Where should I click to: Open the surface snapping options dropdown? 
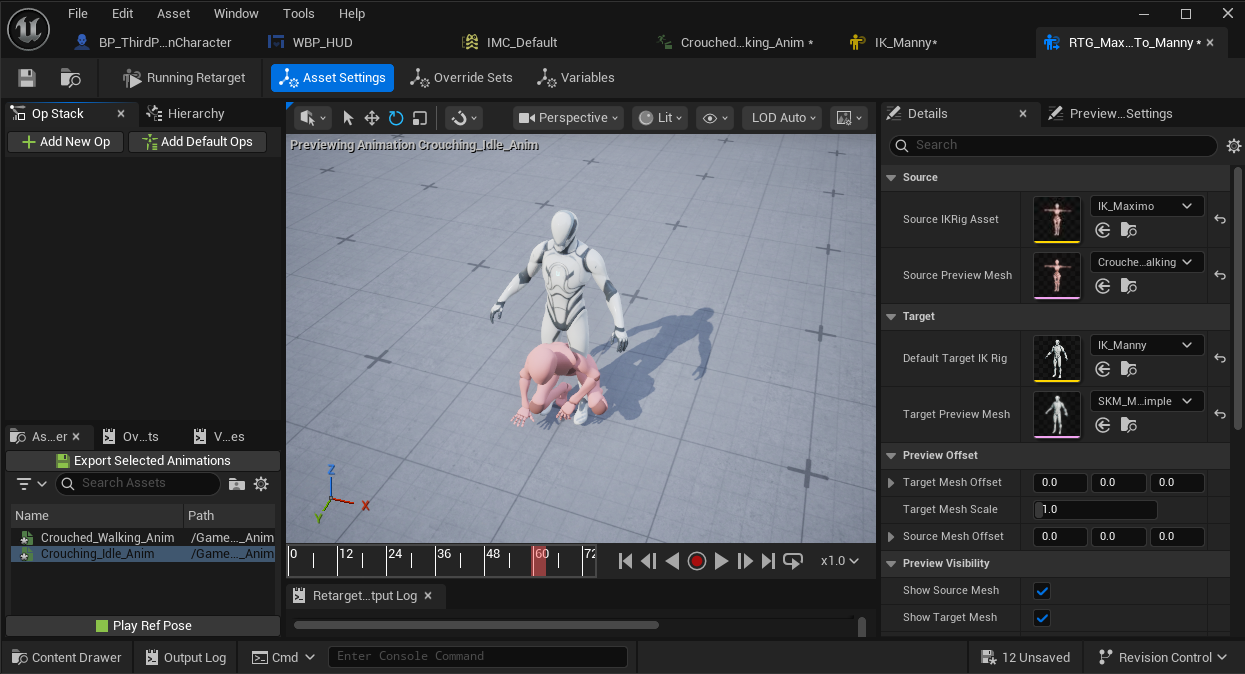click(463, 118)
